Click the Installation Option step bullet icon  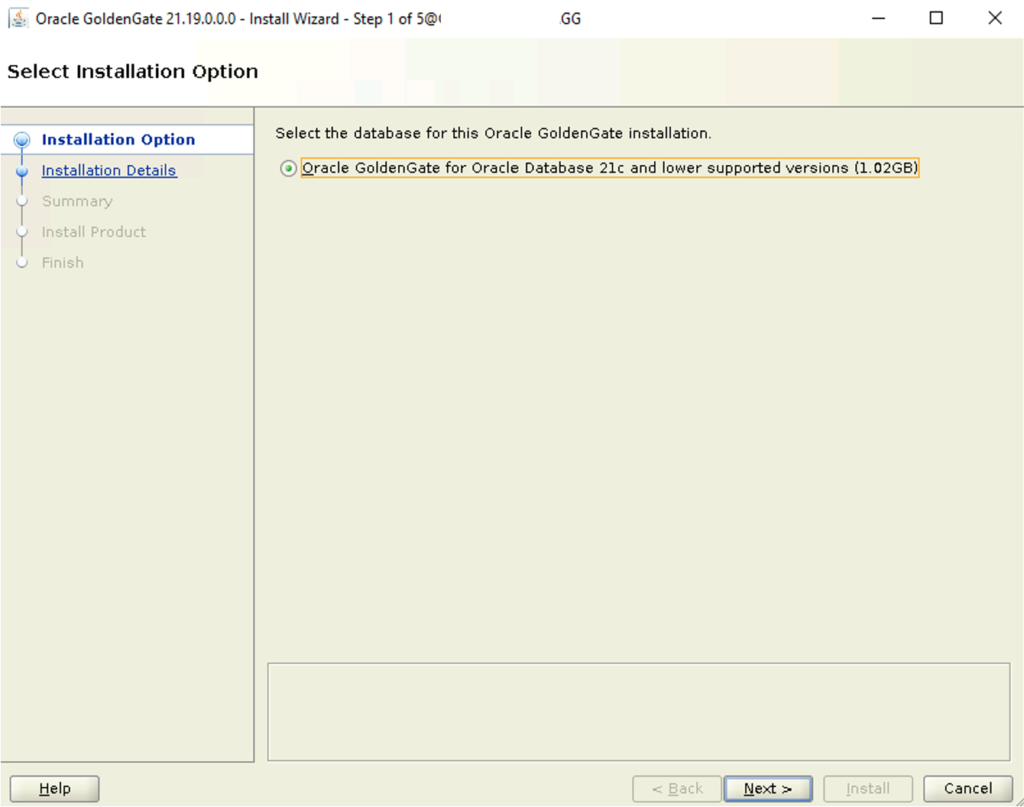tap(22, 140)
